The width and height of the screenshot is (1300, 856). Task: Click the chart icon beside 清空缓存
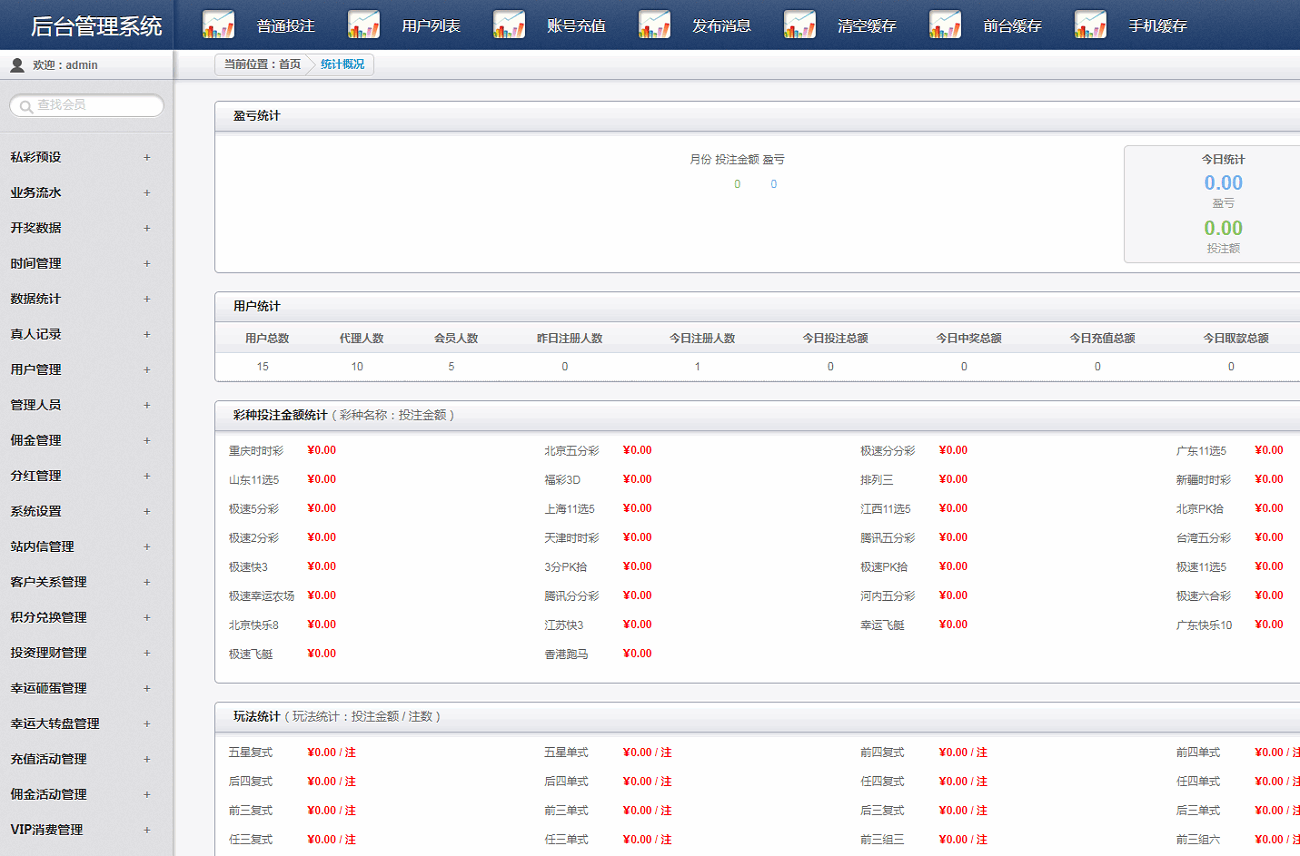tap(800, 25)
